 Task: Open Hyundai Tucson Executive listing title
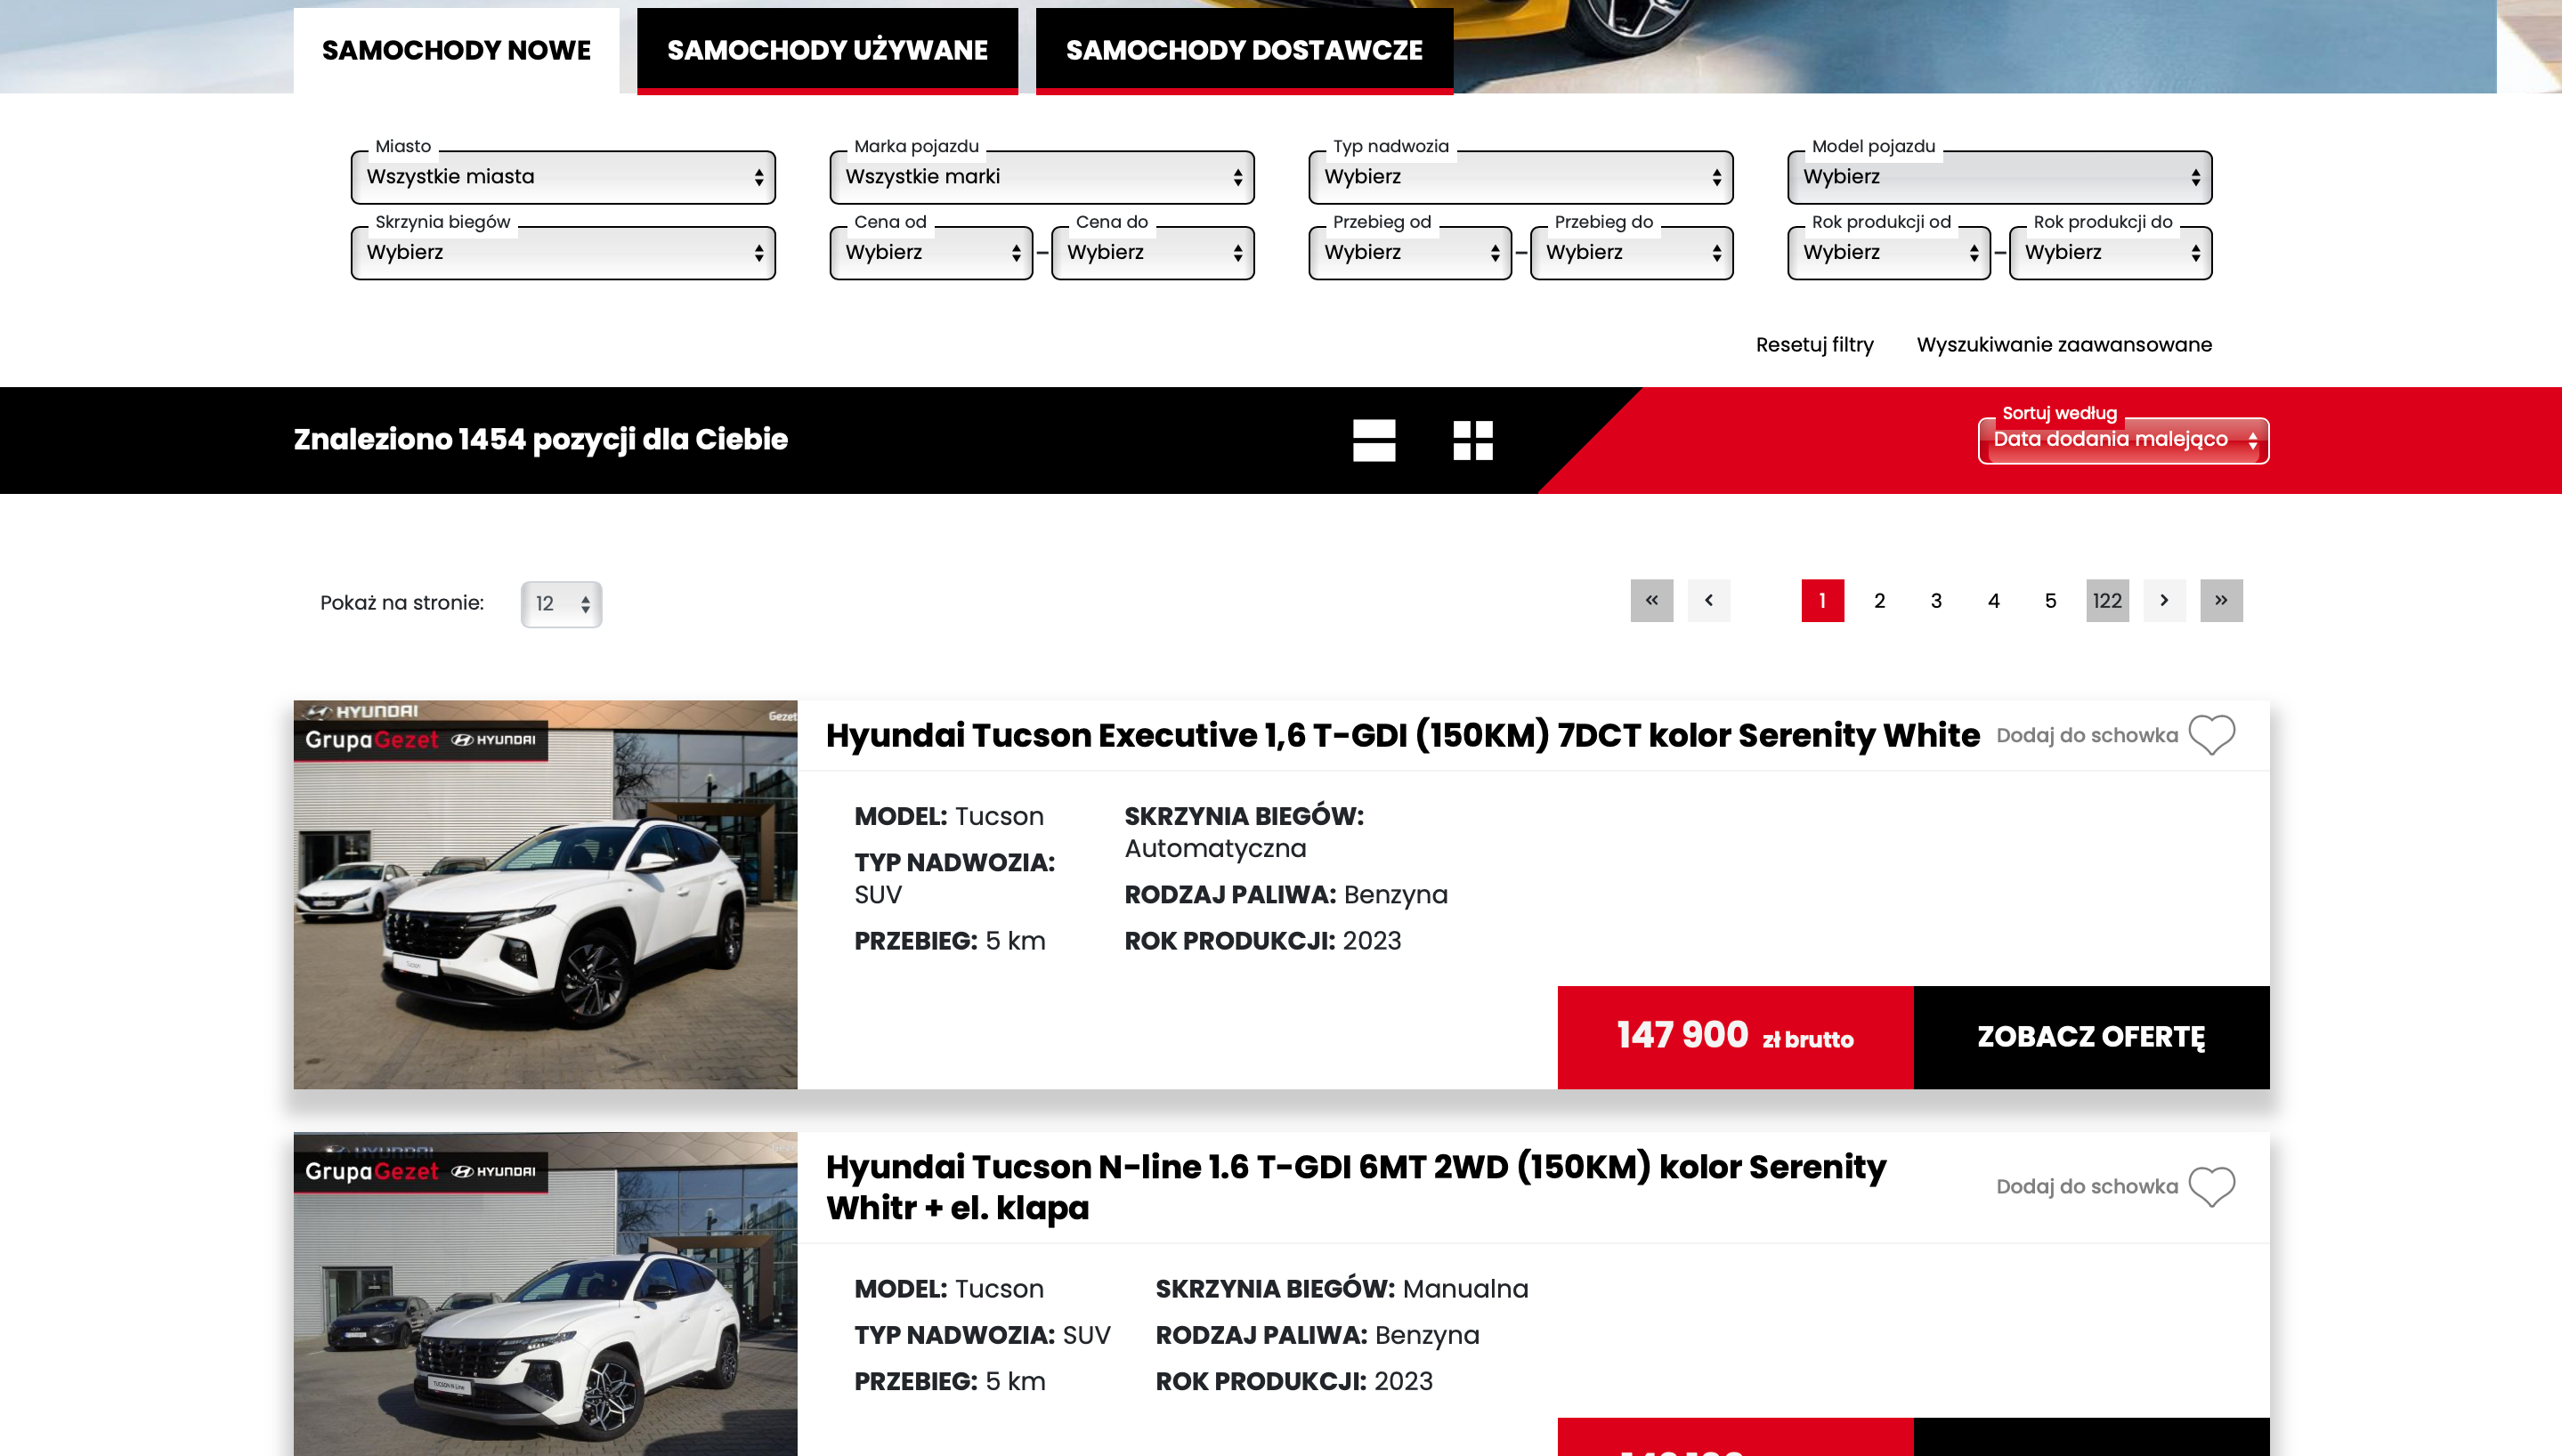(x=1402, y=735)
